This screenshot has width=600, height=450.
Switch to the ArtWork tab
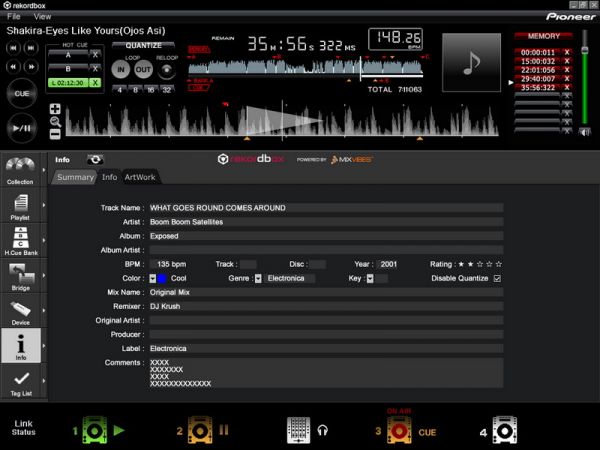140,177
